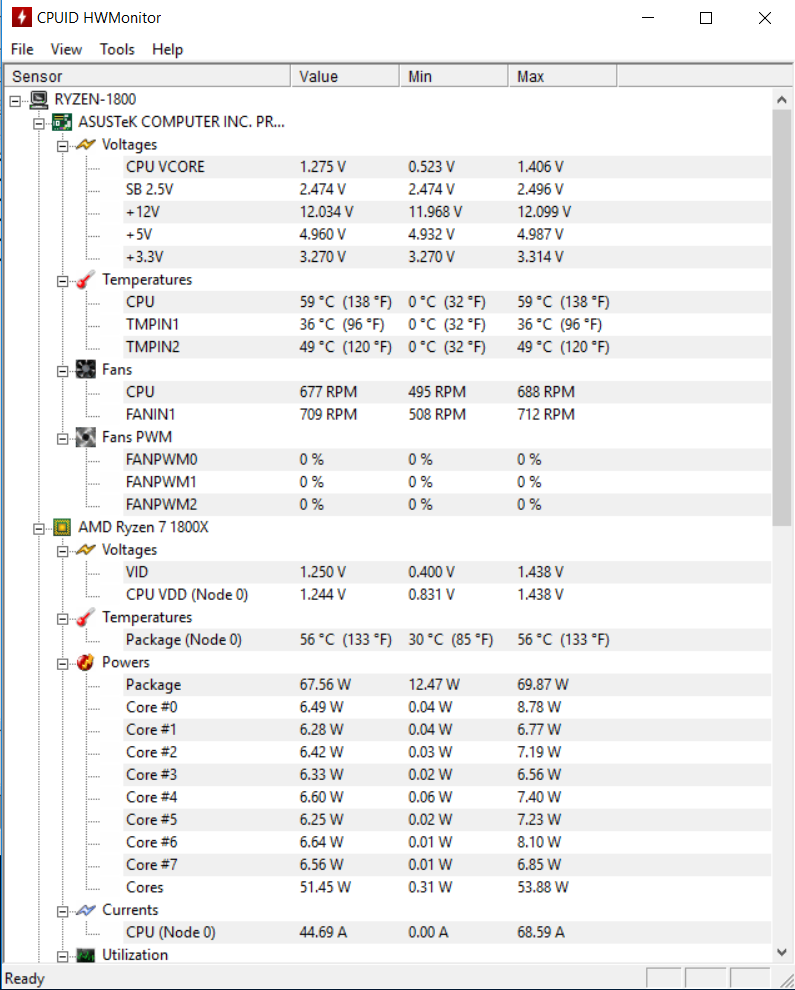Screen dimensions: 795x990
Task: Select the CPU VCORE row
Action: tap(447, 167)
